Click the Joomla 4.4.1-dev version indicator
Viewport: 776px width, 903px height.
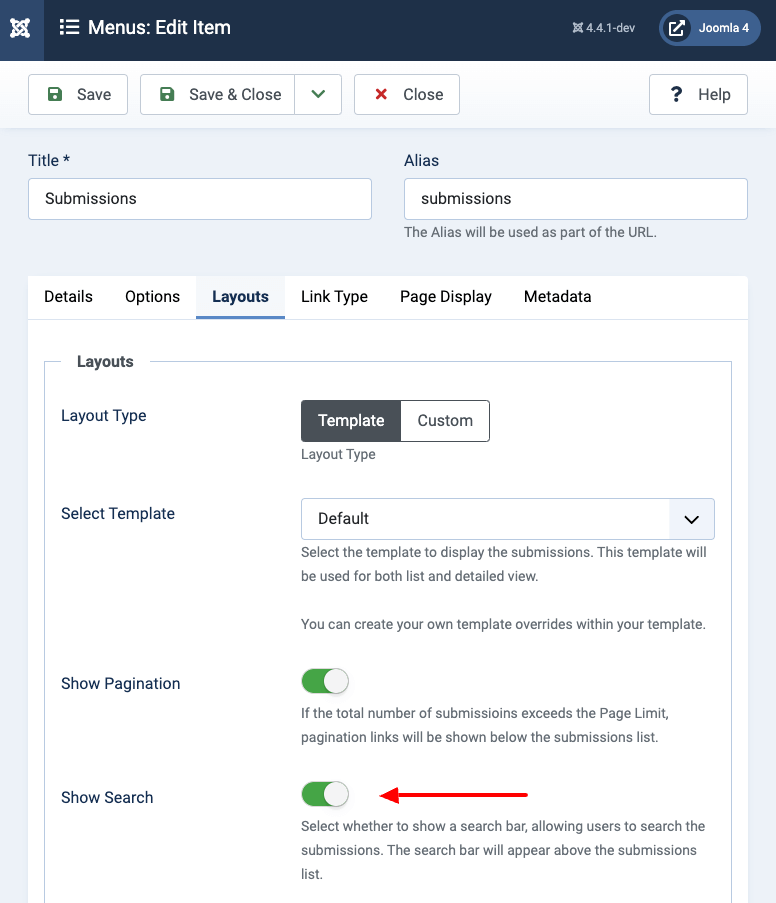(603, 28)
